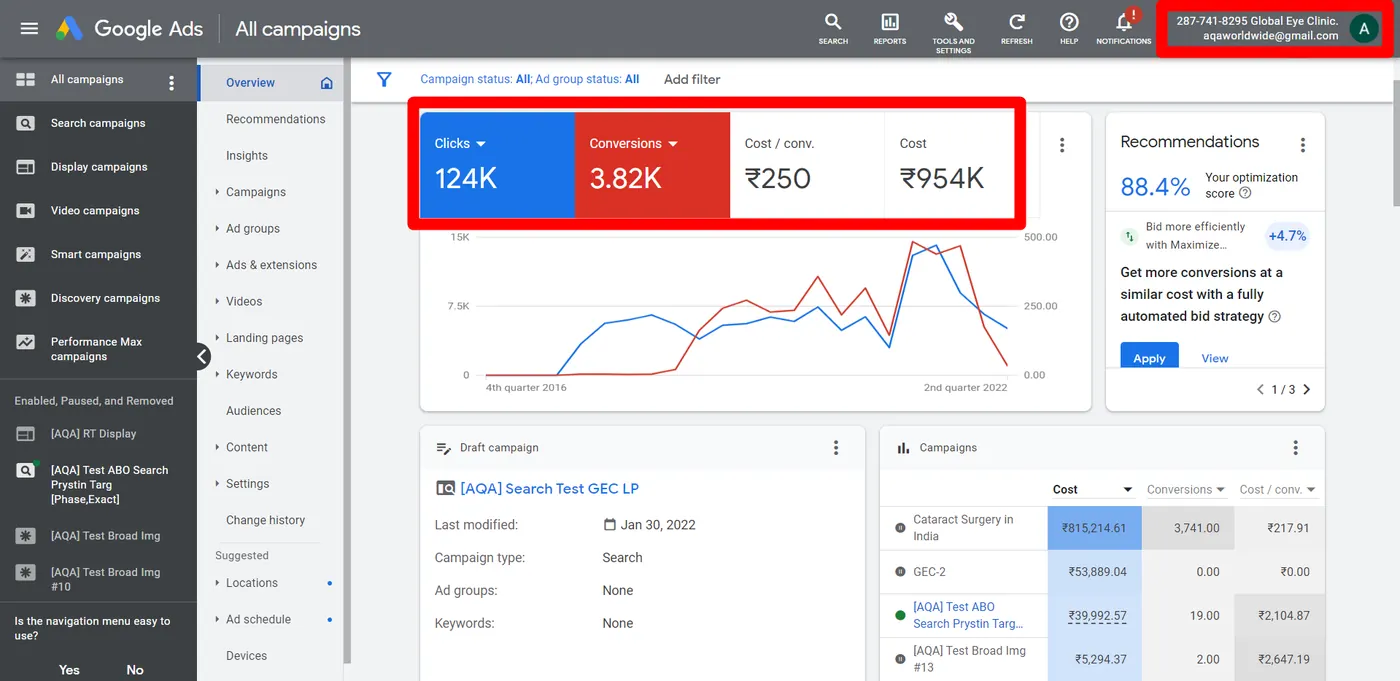
Task: Open [AQA] Test ABO Search campaign link in table
Action: 969,615
